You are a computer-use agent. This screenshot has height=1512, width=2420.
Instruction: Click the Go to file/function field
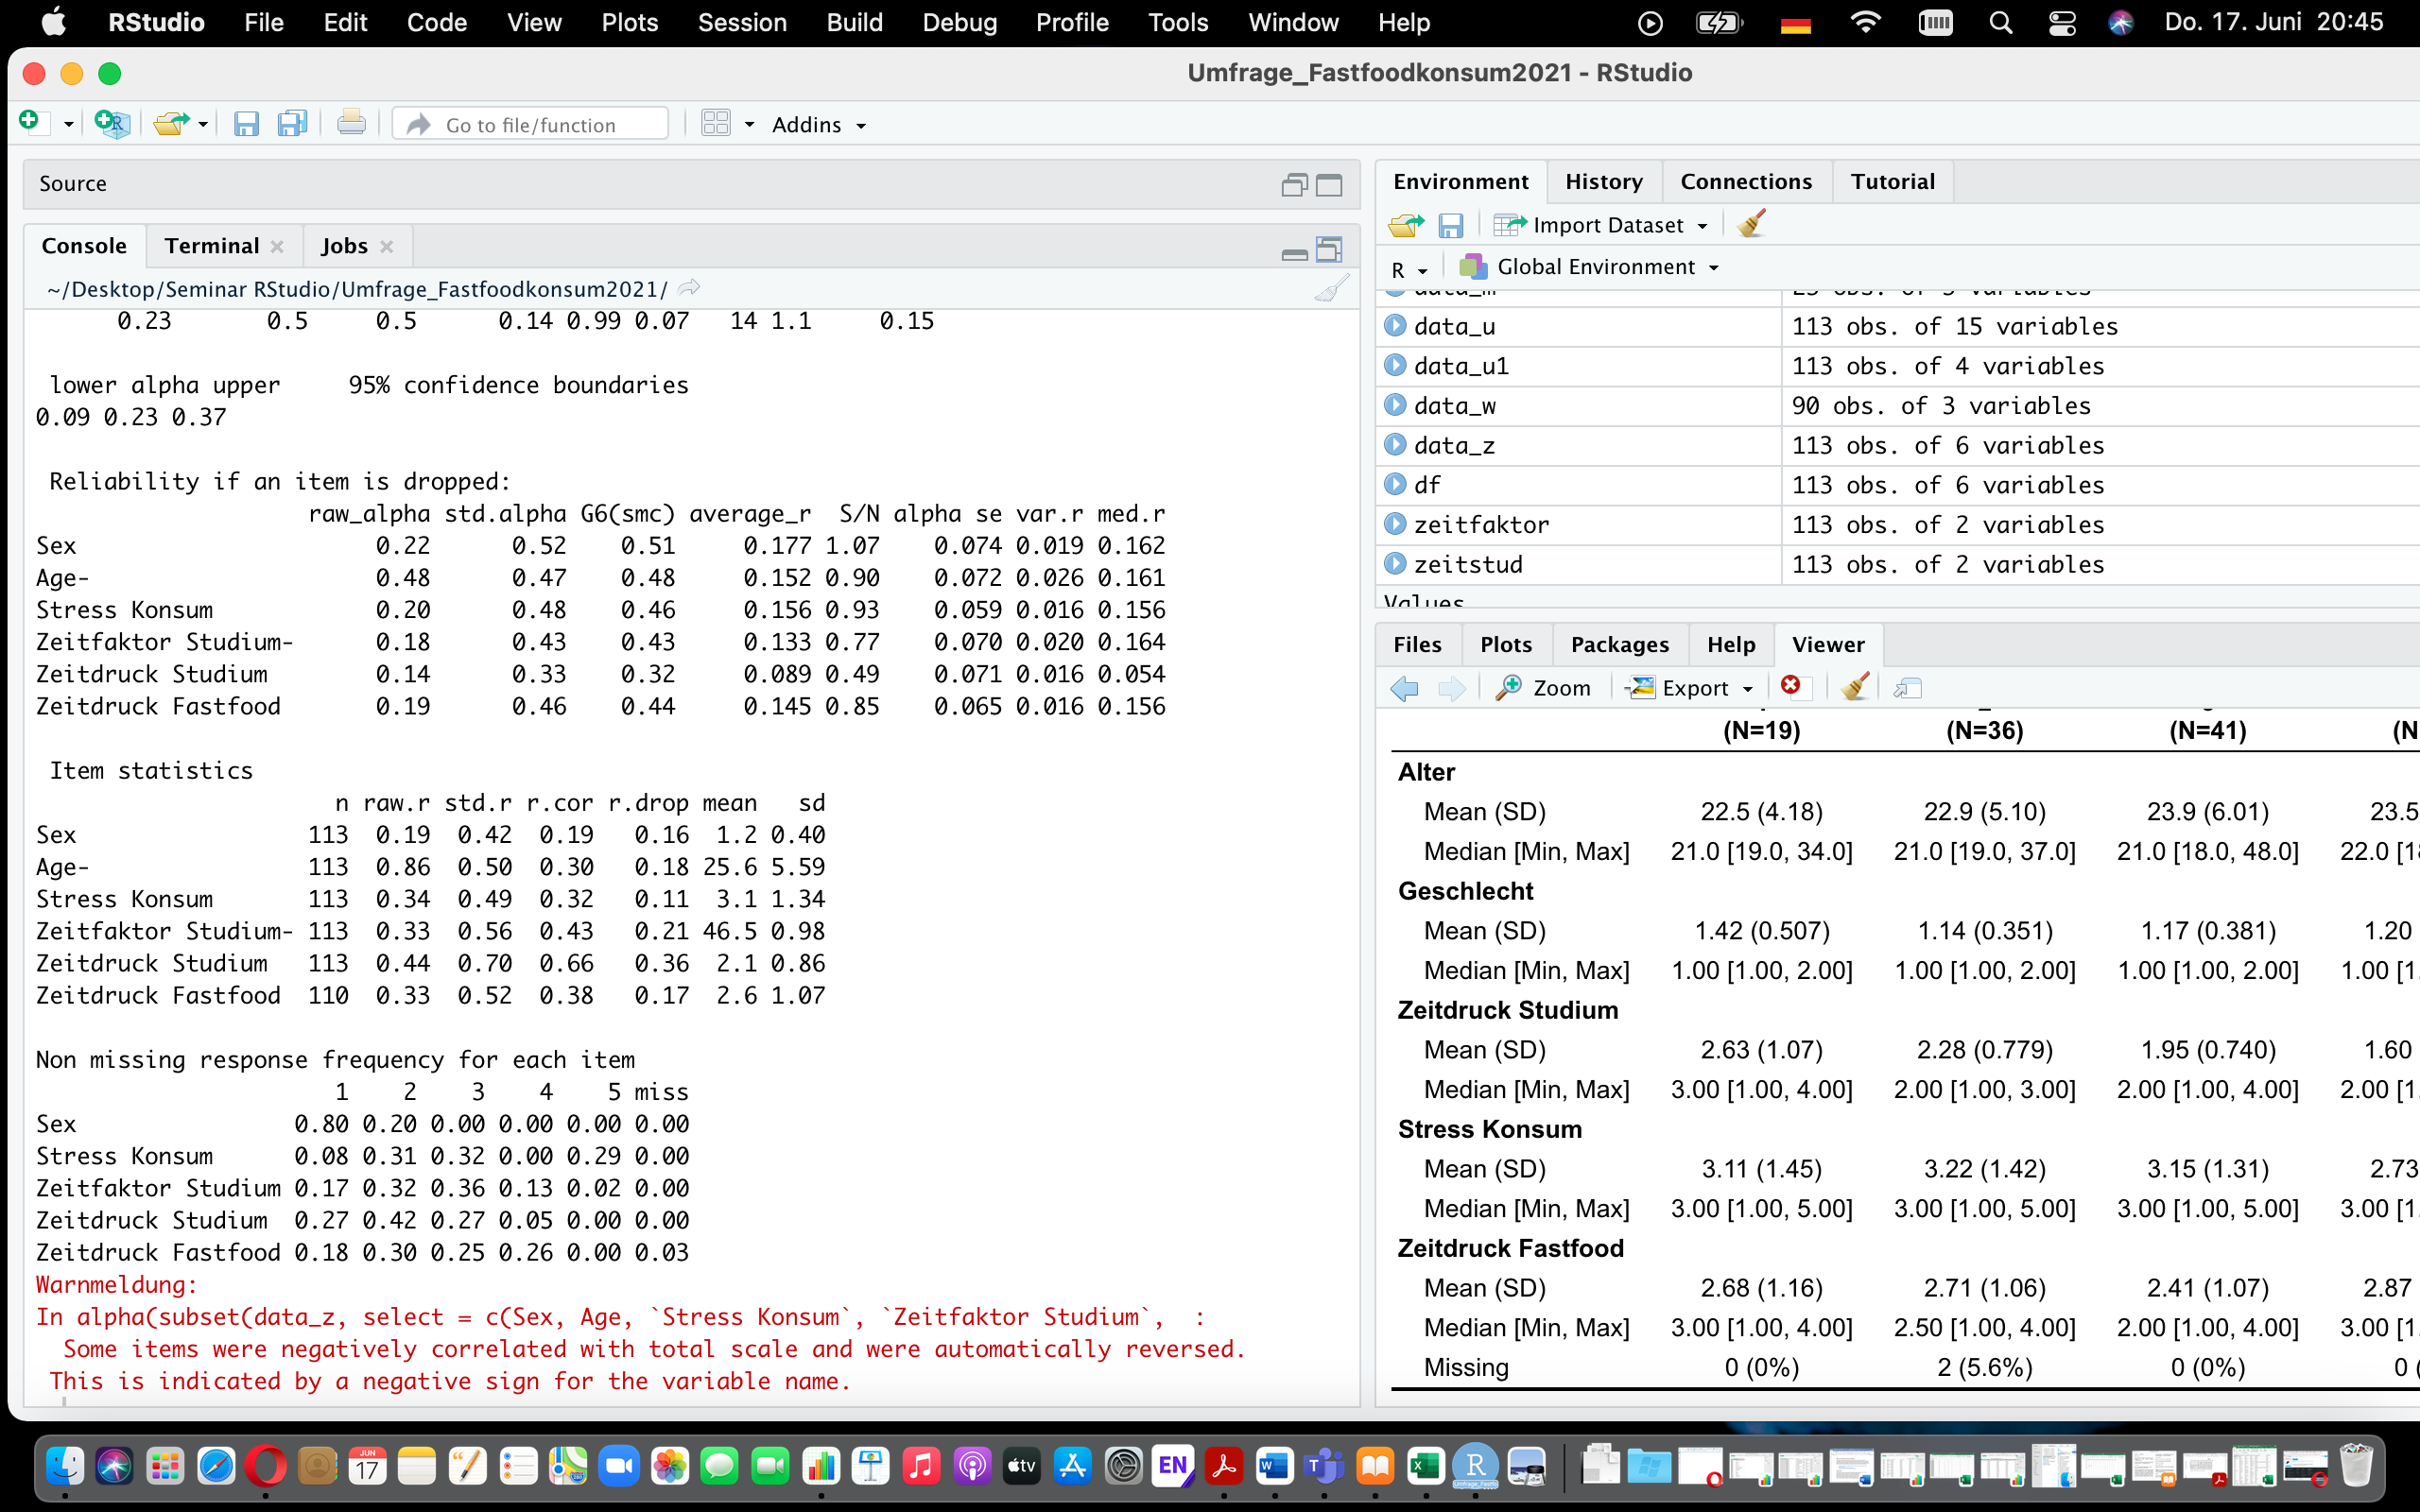[531, 124]
